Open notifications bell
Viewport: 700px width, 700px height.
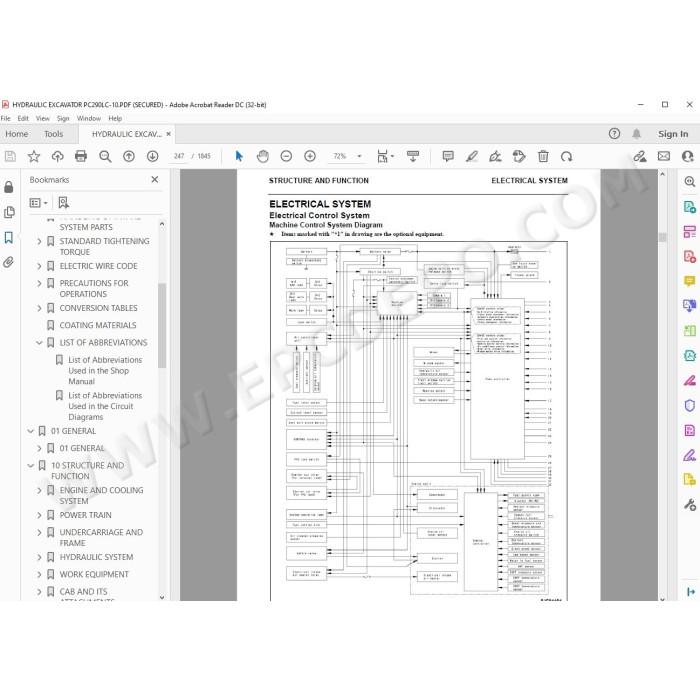[x=637, y=133]
